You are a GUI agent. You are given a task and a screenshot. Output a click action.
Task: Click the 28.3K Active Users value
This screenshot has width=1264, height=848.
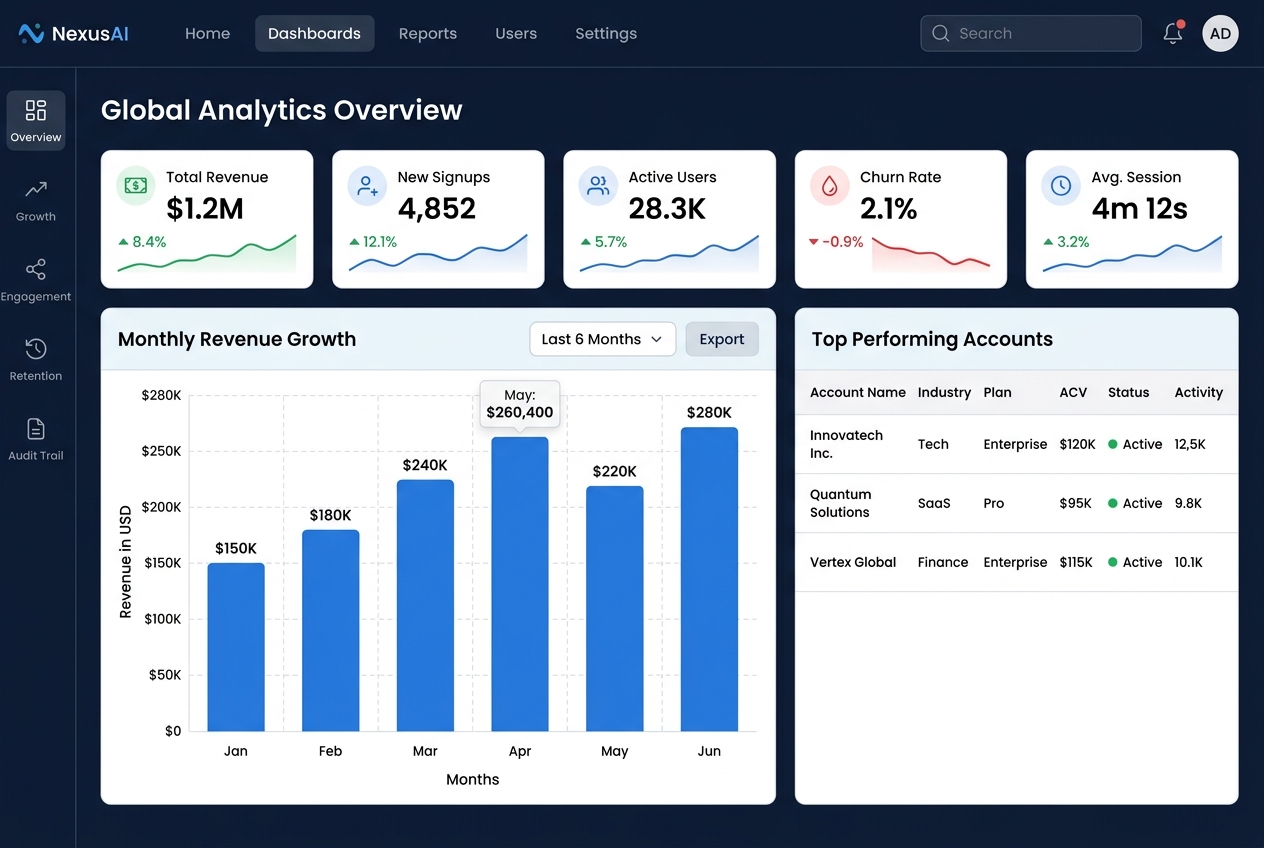pos(668,208)
